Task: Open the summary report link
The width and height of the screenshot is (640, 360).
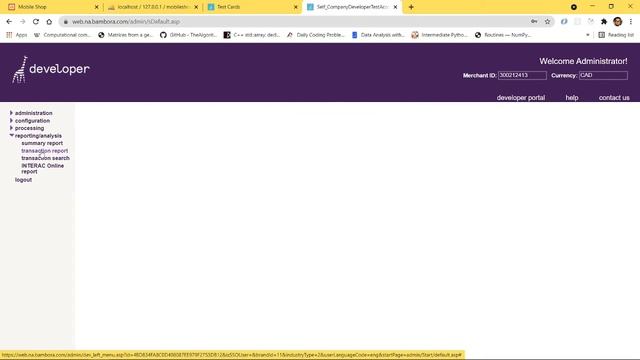Action: (42, 143)
